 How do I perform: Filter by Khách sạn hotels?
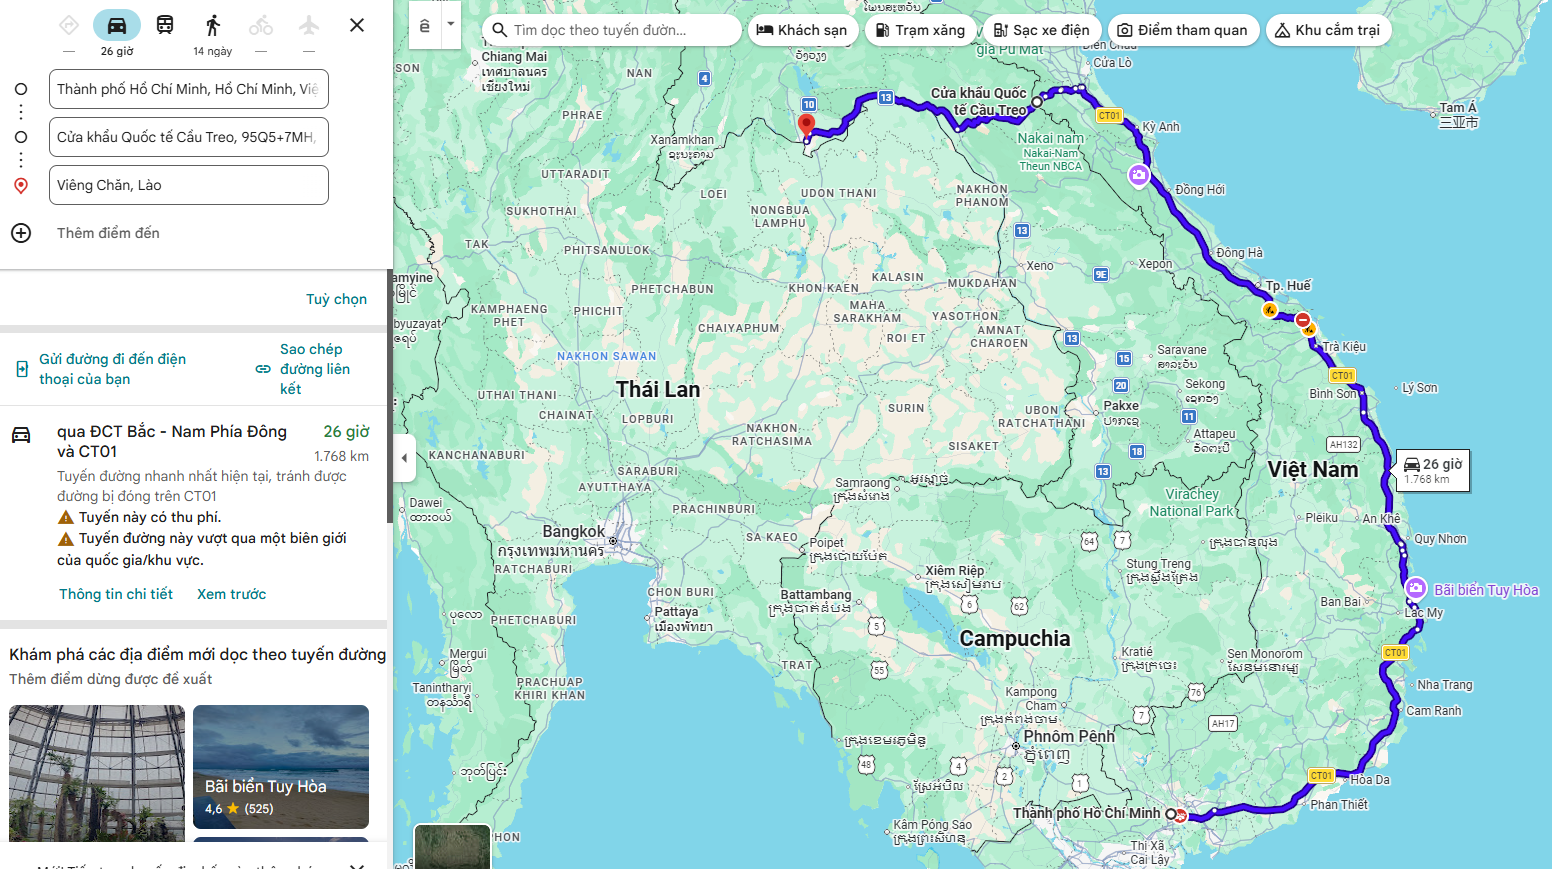click(x=803, y=30)
